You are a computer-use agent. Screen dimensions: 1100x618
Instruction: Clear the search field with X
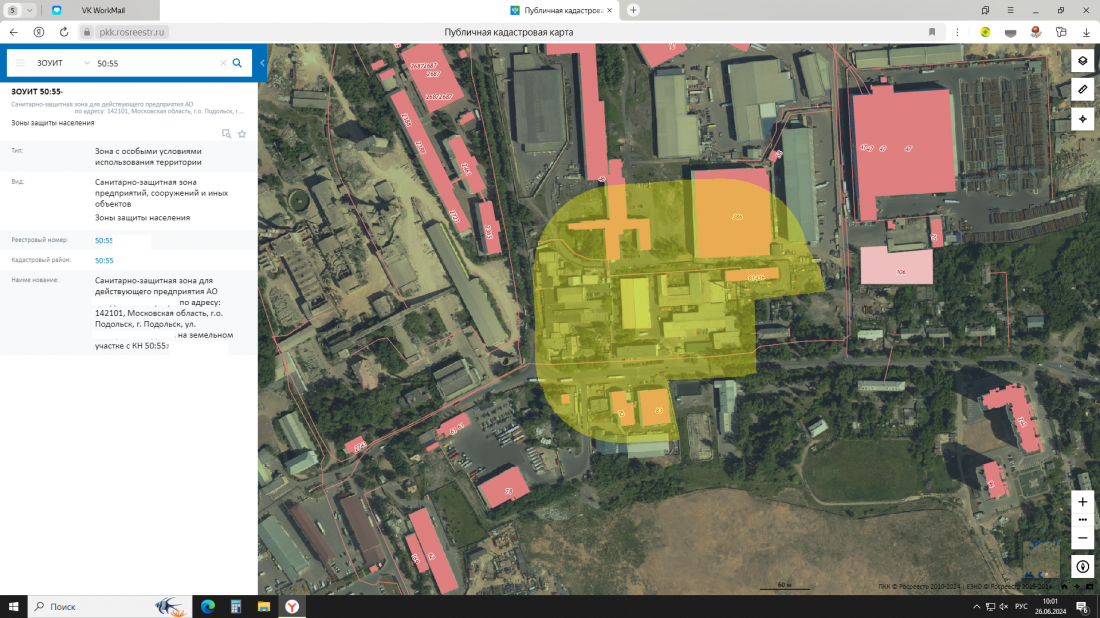(x=223, y=63)
